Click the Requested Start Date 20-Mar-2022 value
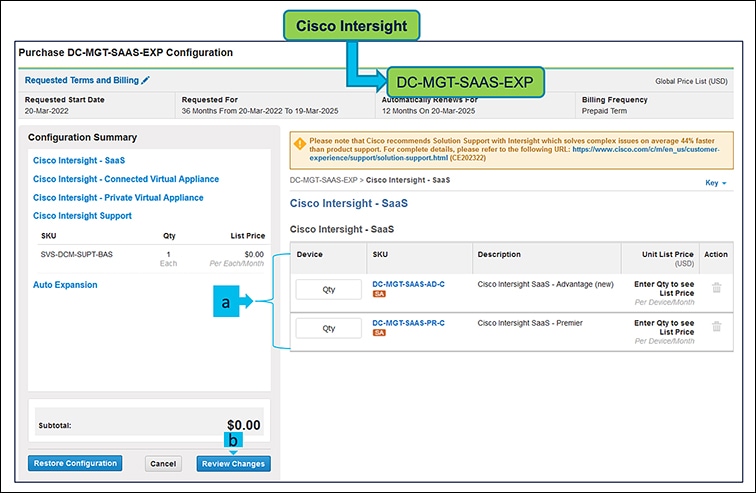The height and width of the screenshot is (493, 756). (x=46, y=111)
